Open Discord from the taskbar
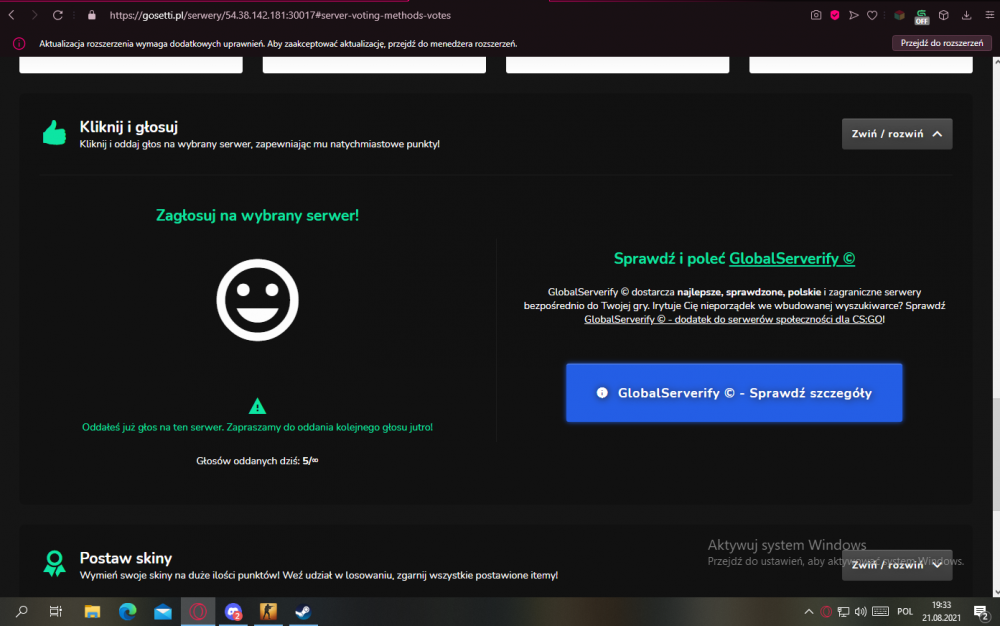Image resolution: width=1000 pixels, height=626 pixels. click(x=233, y=611)
